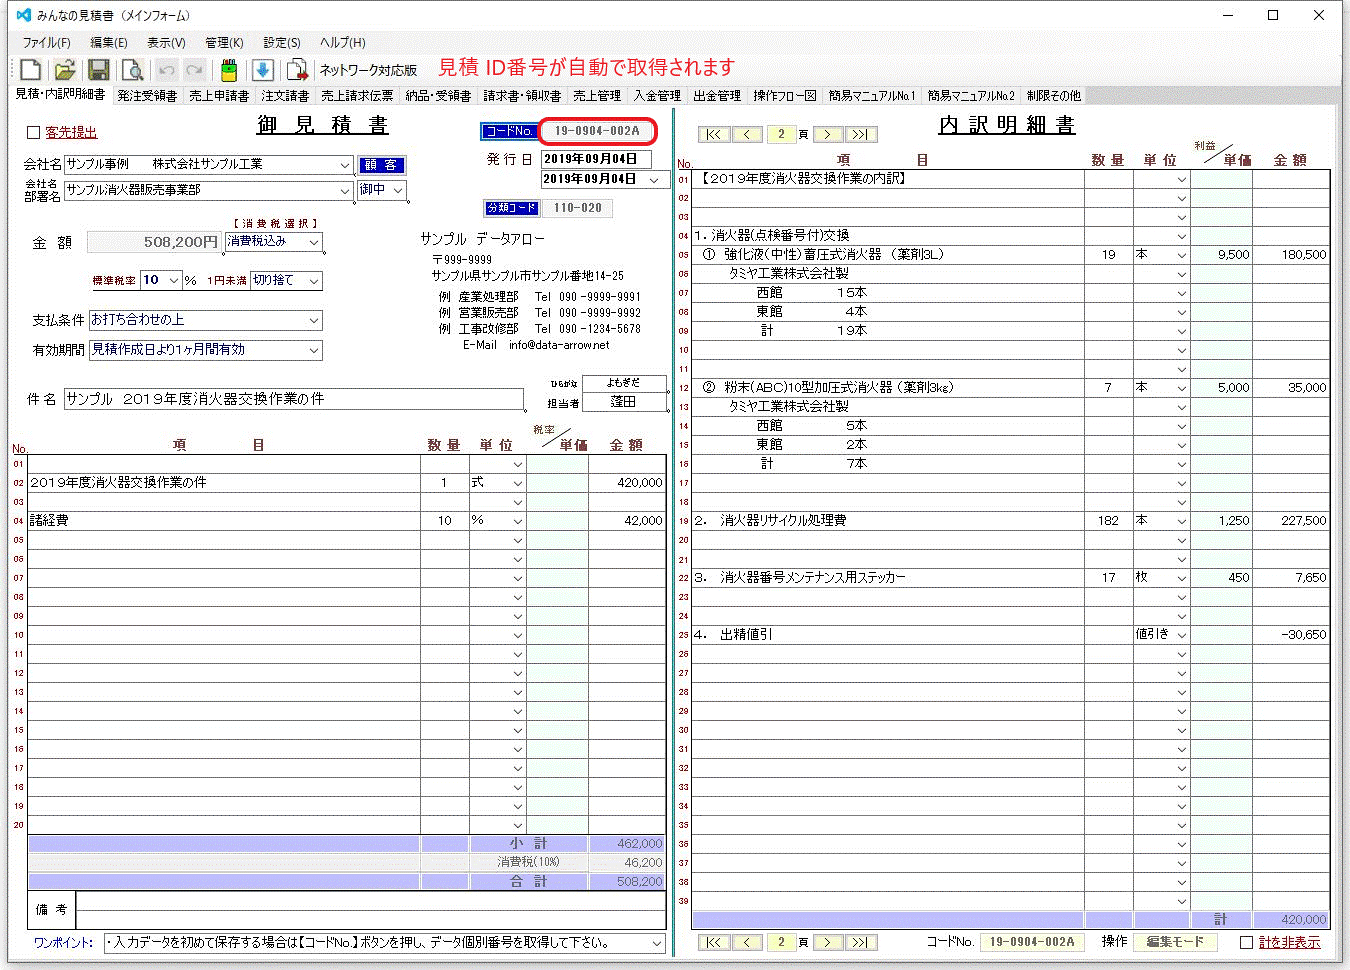The height and width of the screenshot is (970, 1350).
Task: Open the 御中 honorific dropdown
Action: coord(398,190)
